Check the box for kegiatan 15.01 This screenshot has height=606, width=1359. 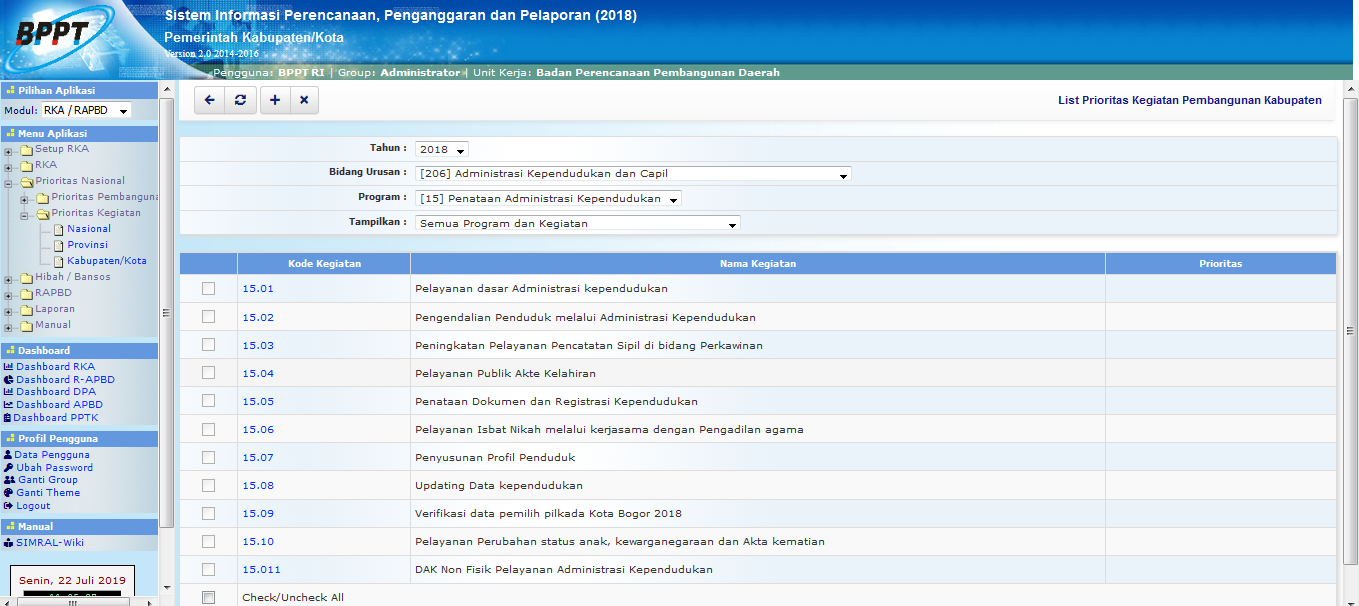click(208, 289)
